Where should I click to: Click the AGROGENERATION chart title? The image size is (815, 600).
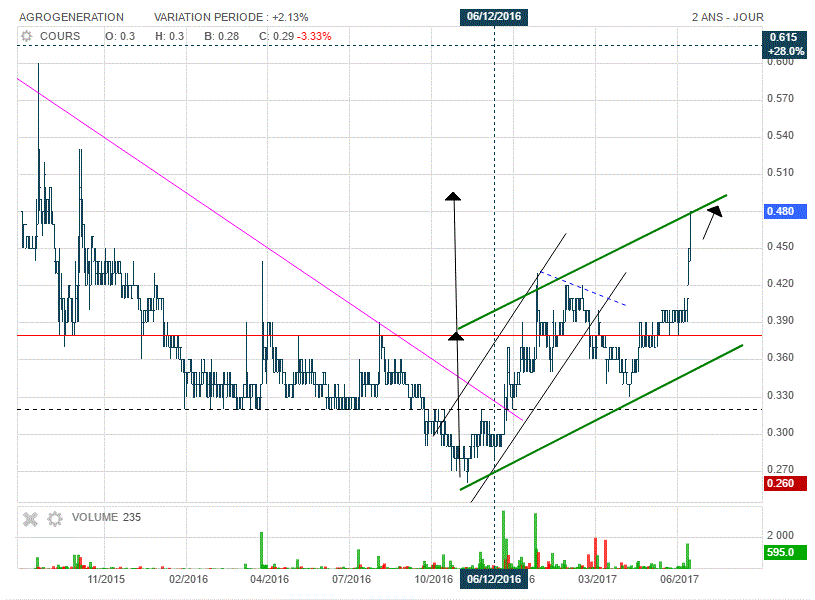click(x=72, y=17)
